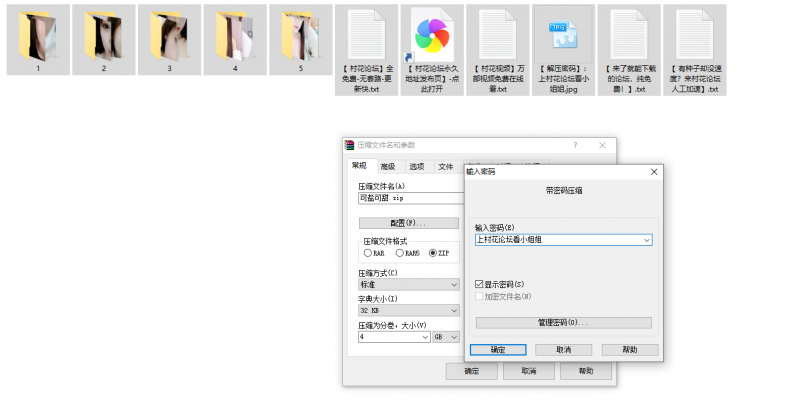Choose the RAR5 archive format option

398,253
